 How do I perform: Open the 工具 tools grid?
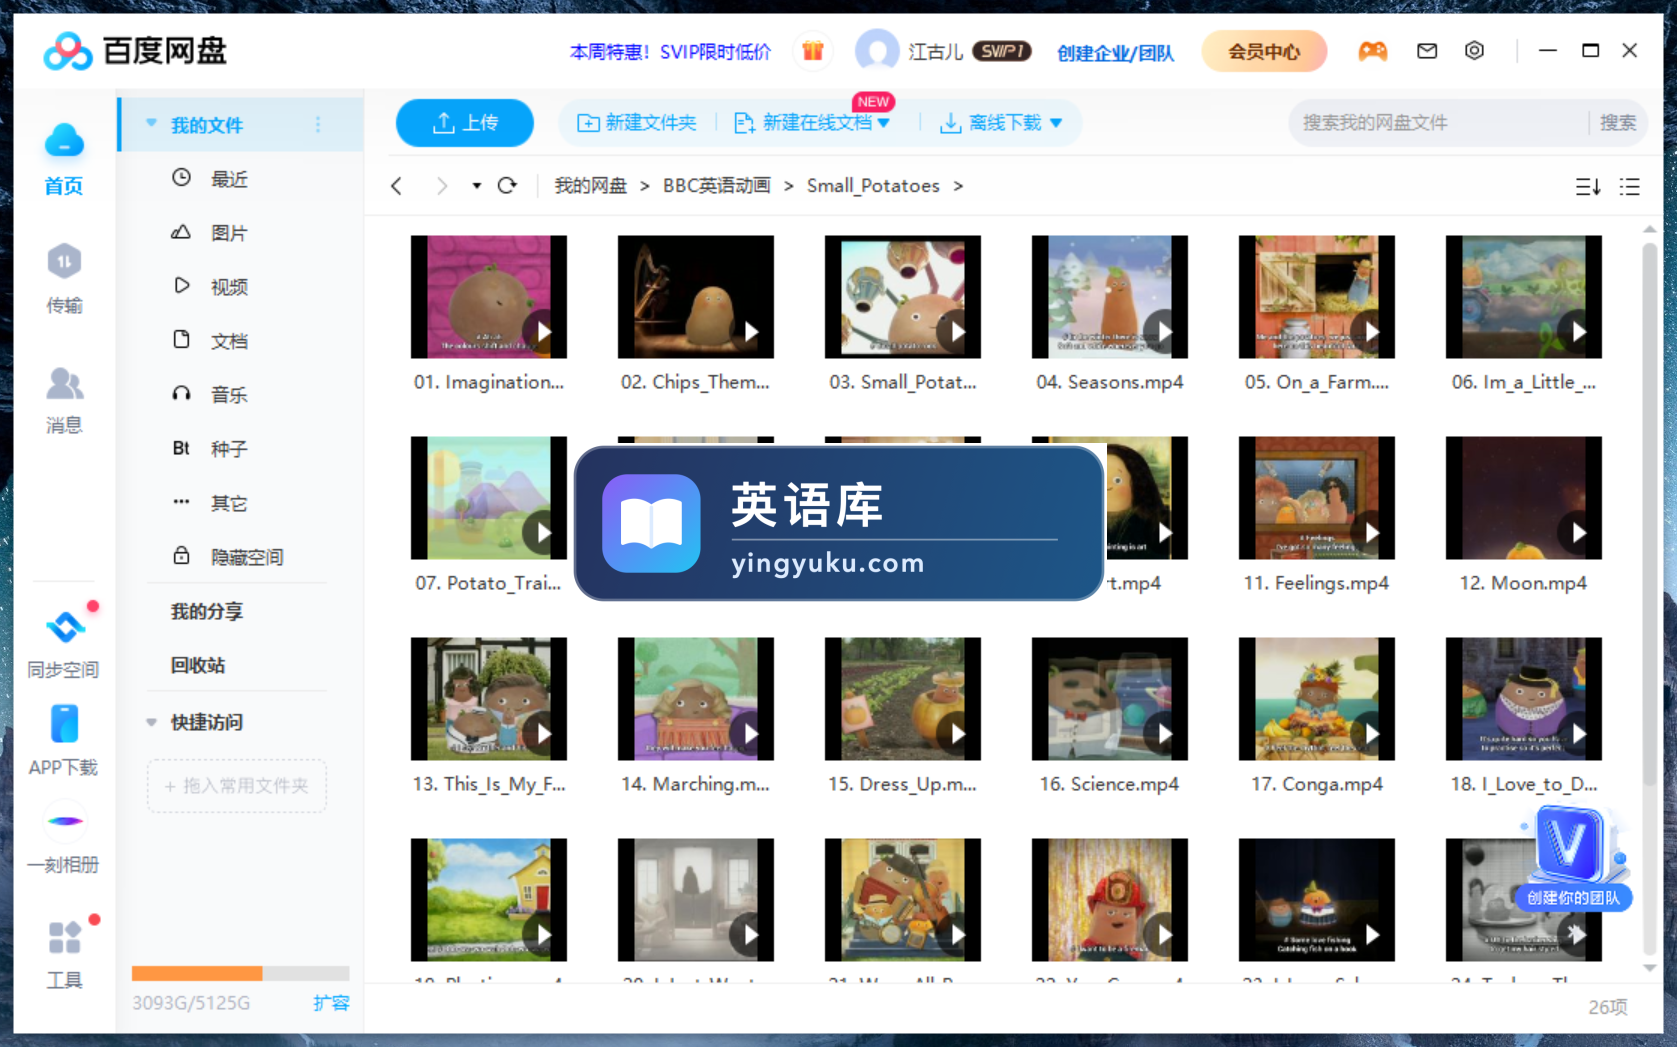point(65,938)
